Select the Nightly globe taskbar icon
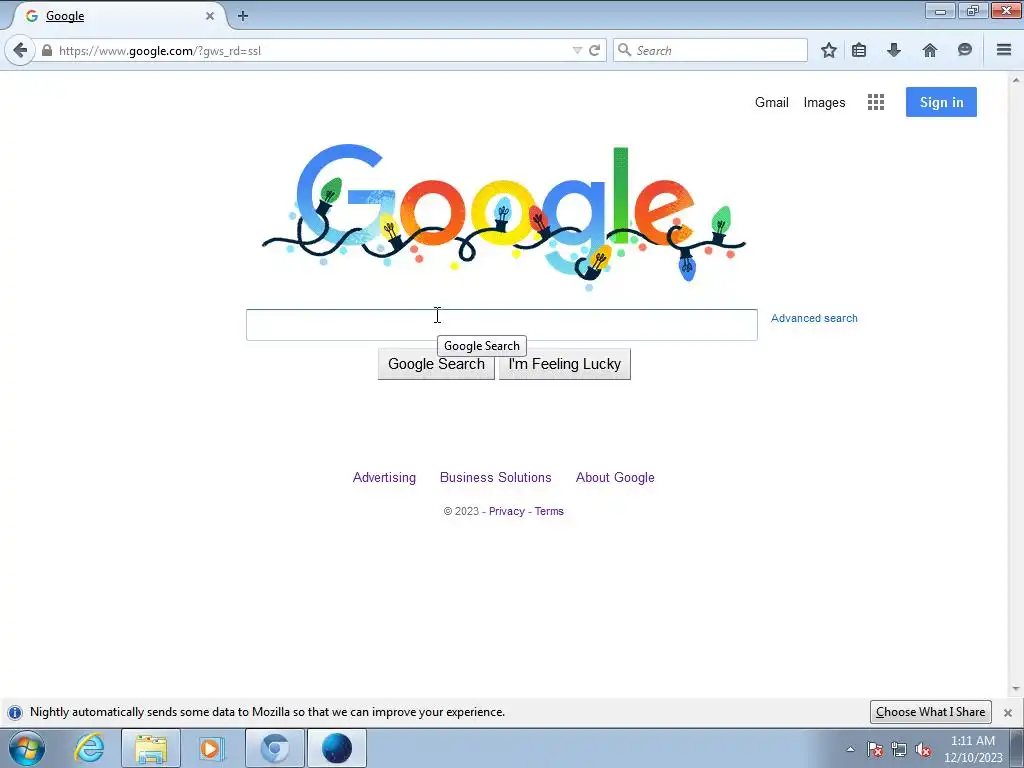The image size is (1024, 768). [337, 748]
